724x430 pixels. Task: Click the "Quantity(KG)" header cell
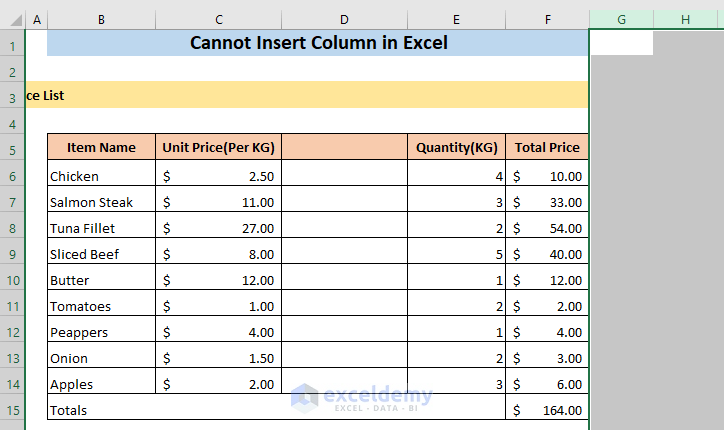[x=456, y=147]
